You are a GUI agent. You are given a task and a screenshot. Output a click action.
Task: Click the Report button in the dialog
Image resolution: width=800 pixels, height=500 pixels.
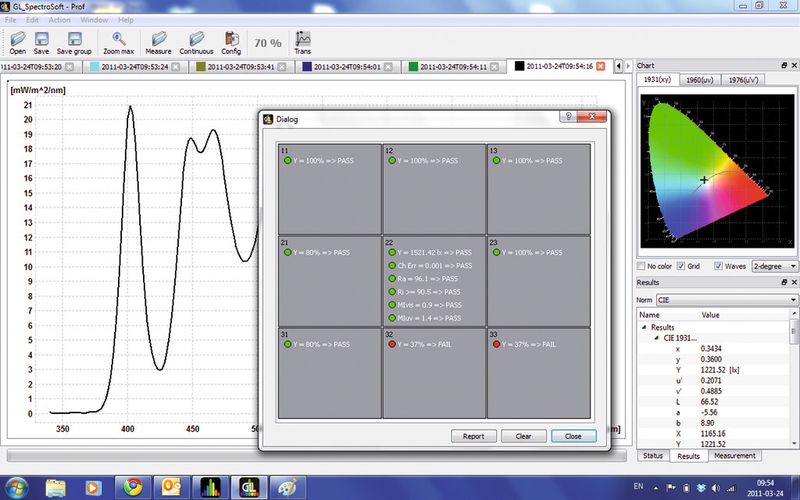(473, 436)
